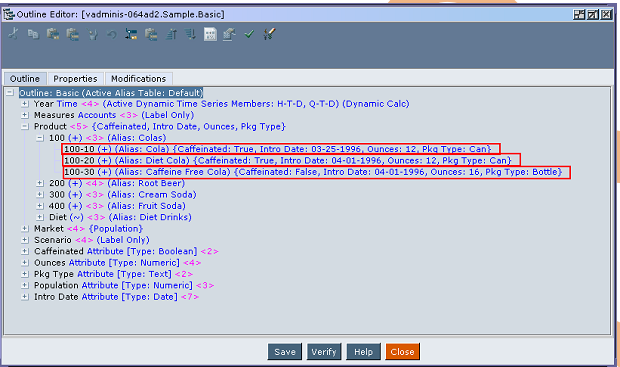Click the sort ascending icon
This screenshot has height=367, width=620.
coord(171,34)
